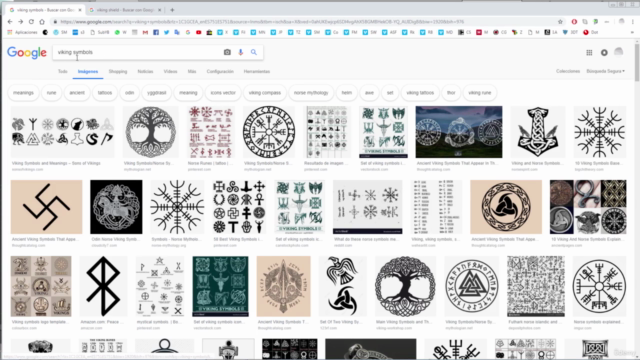
Task: Show more bookmarks with the overflow arrow
Action: (x=632, y=32)
